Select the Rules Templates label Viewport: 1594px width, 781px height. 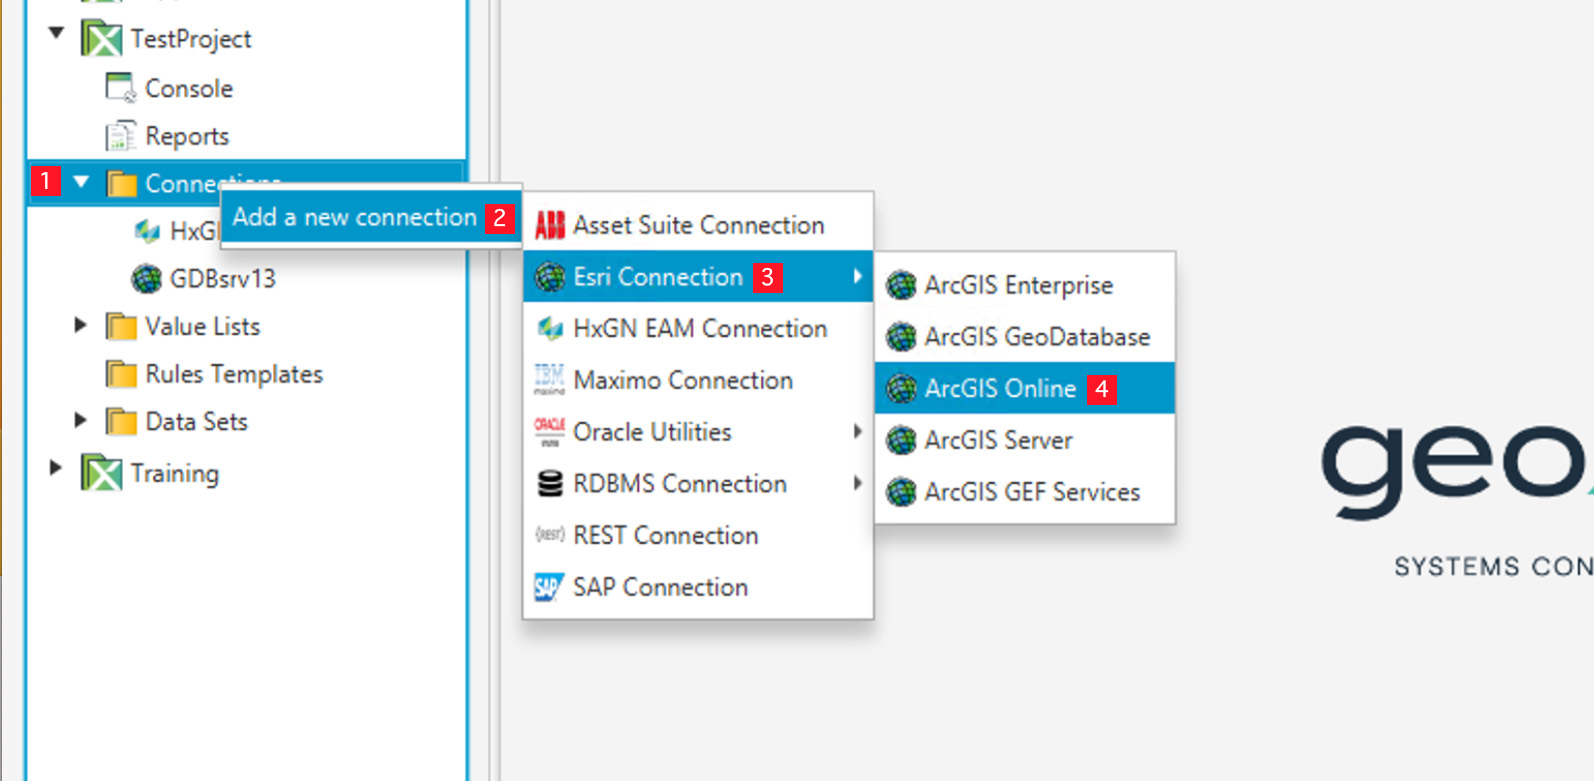234,374
